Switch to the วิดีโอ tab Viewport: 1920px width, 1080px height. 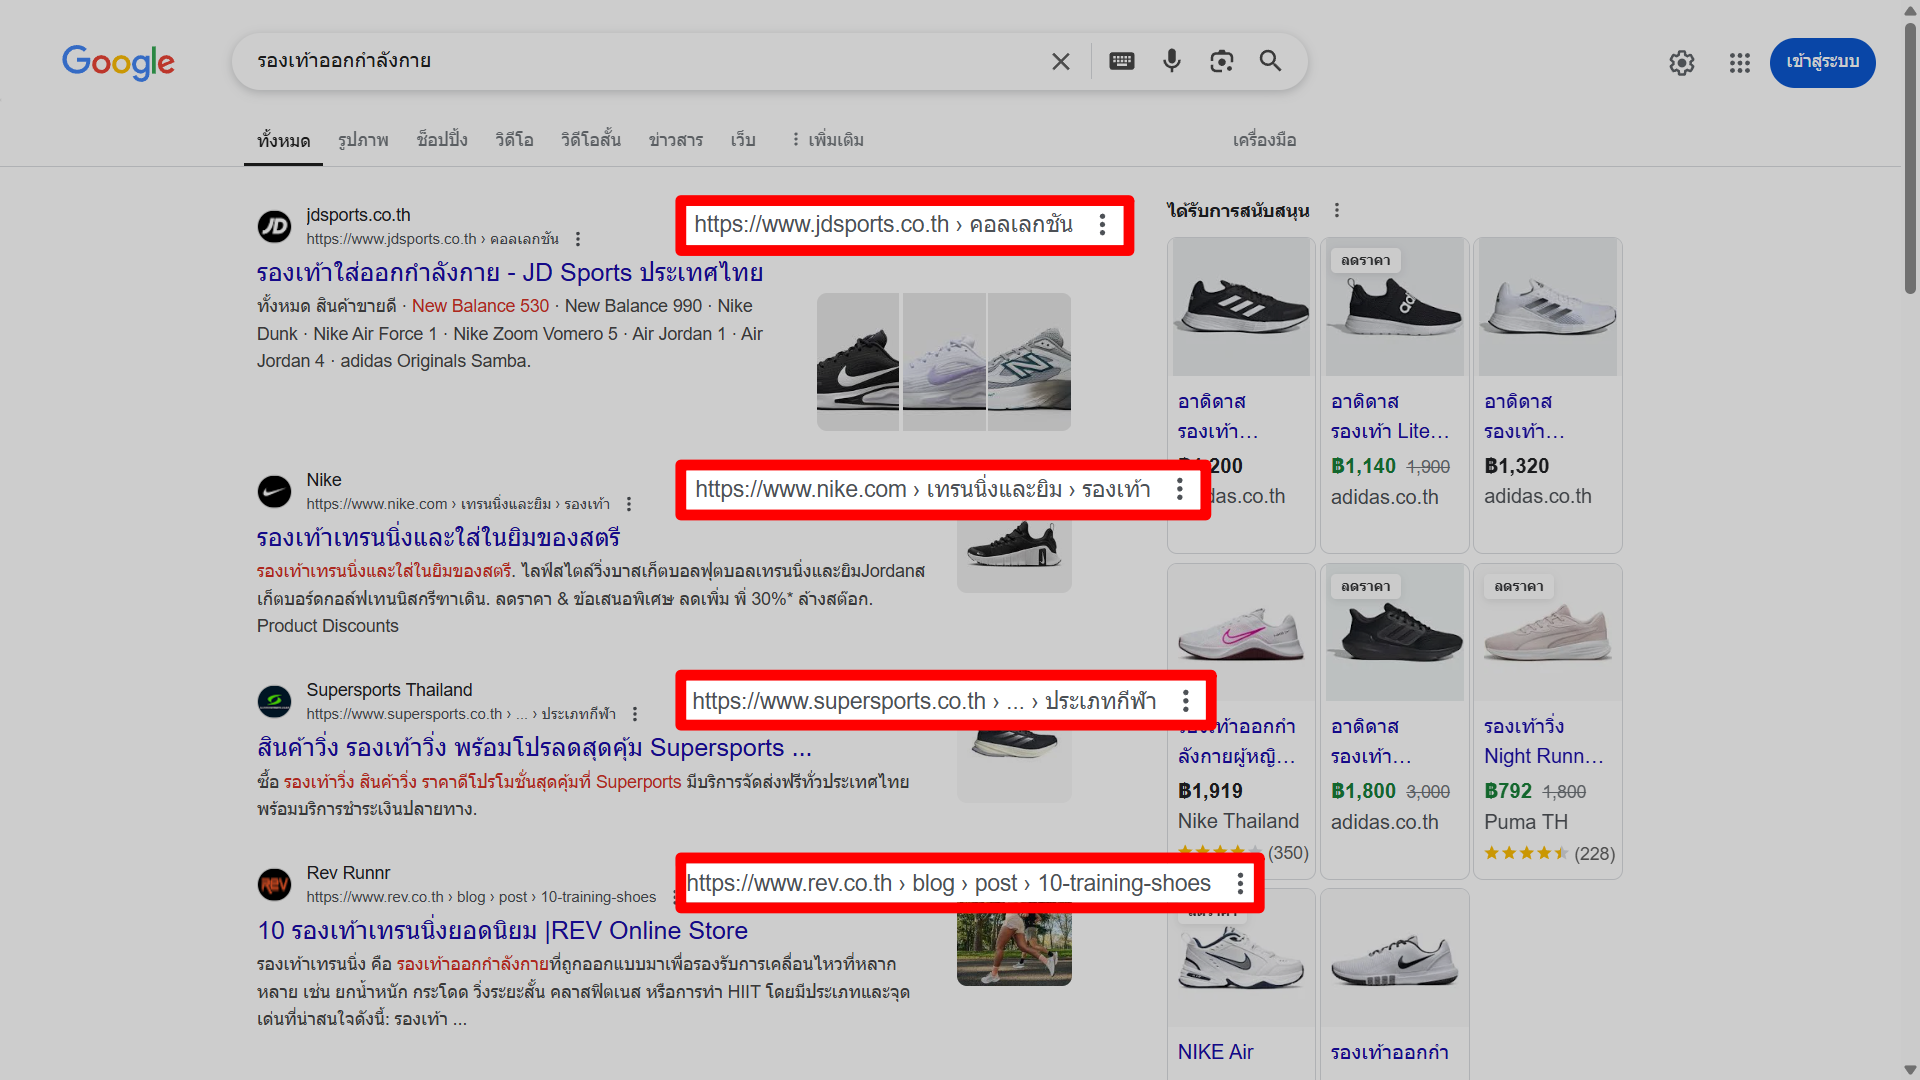click(x=514, y=140)
